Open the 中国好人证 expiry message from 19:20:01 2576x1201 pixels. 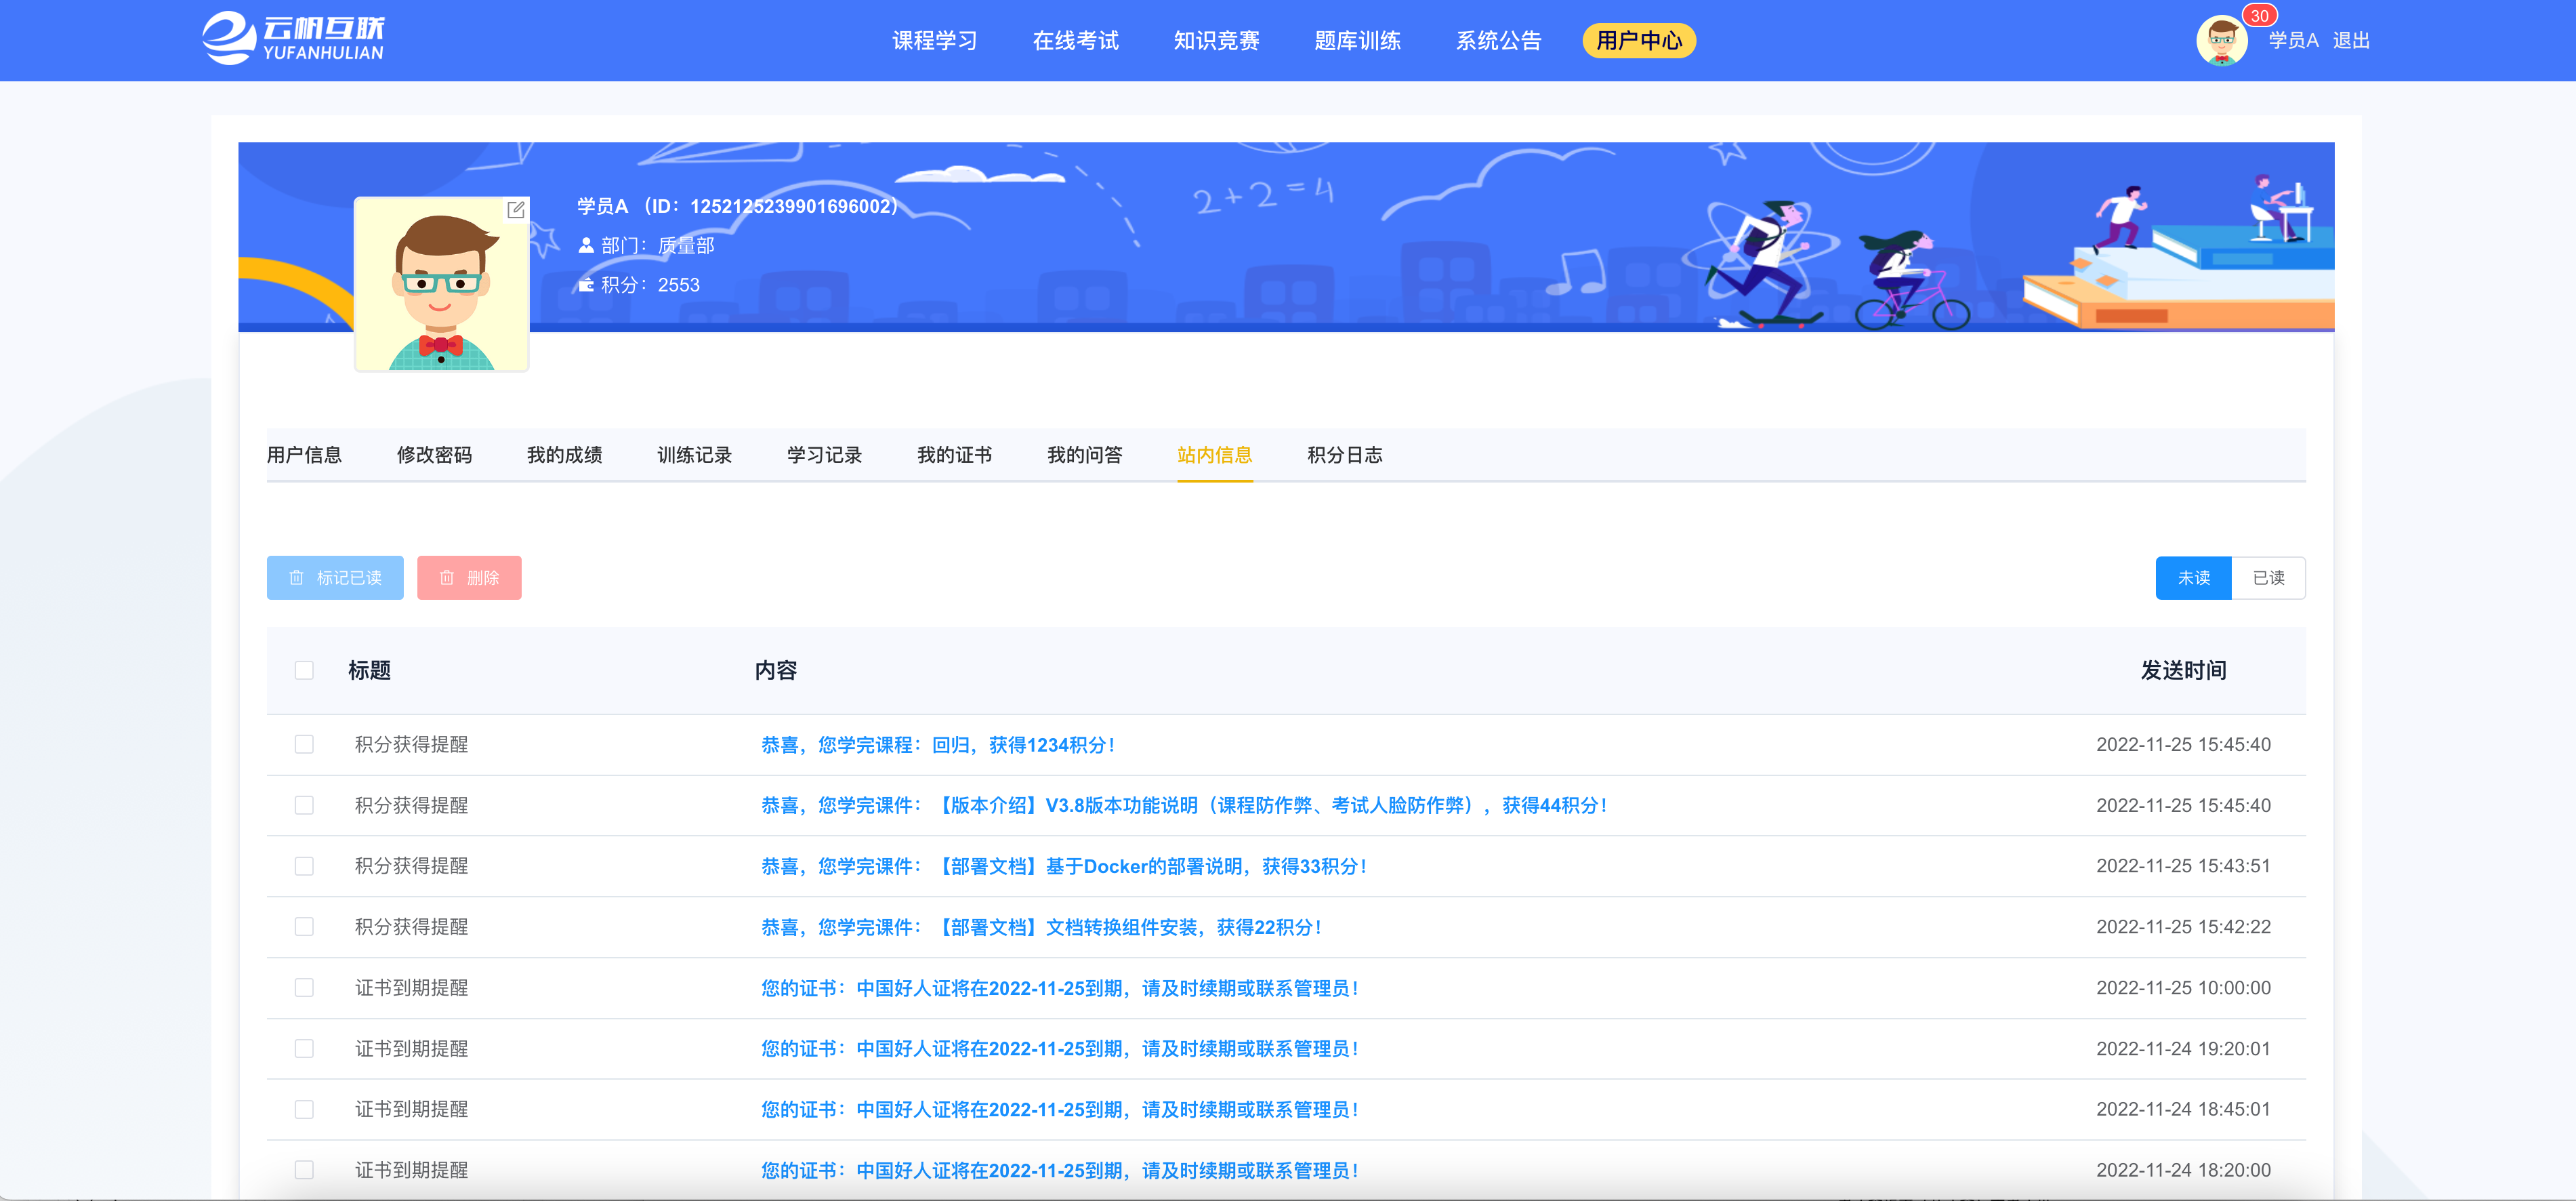click(1060, 1049)
